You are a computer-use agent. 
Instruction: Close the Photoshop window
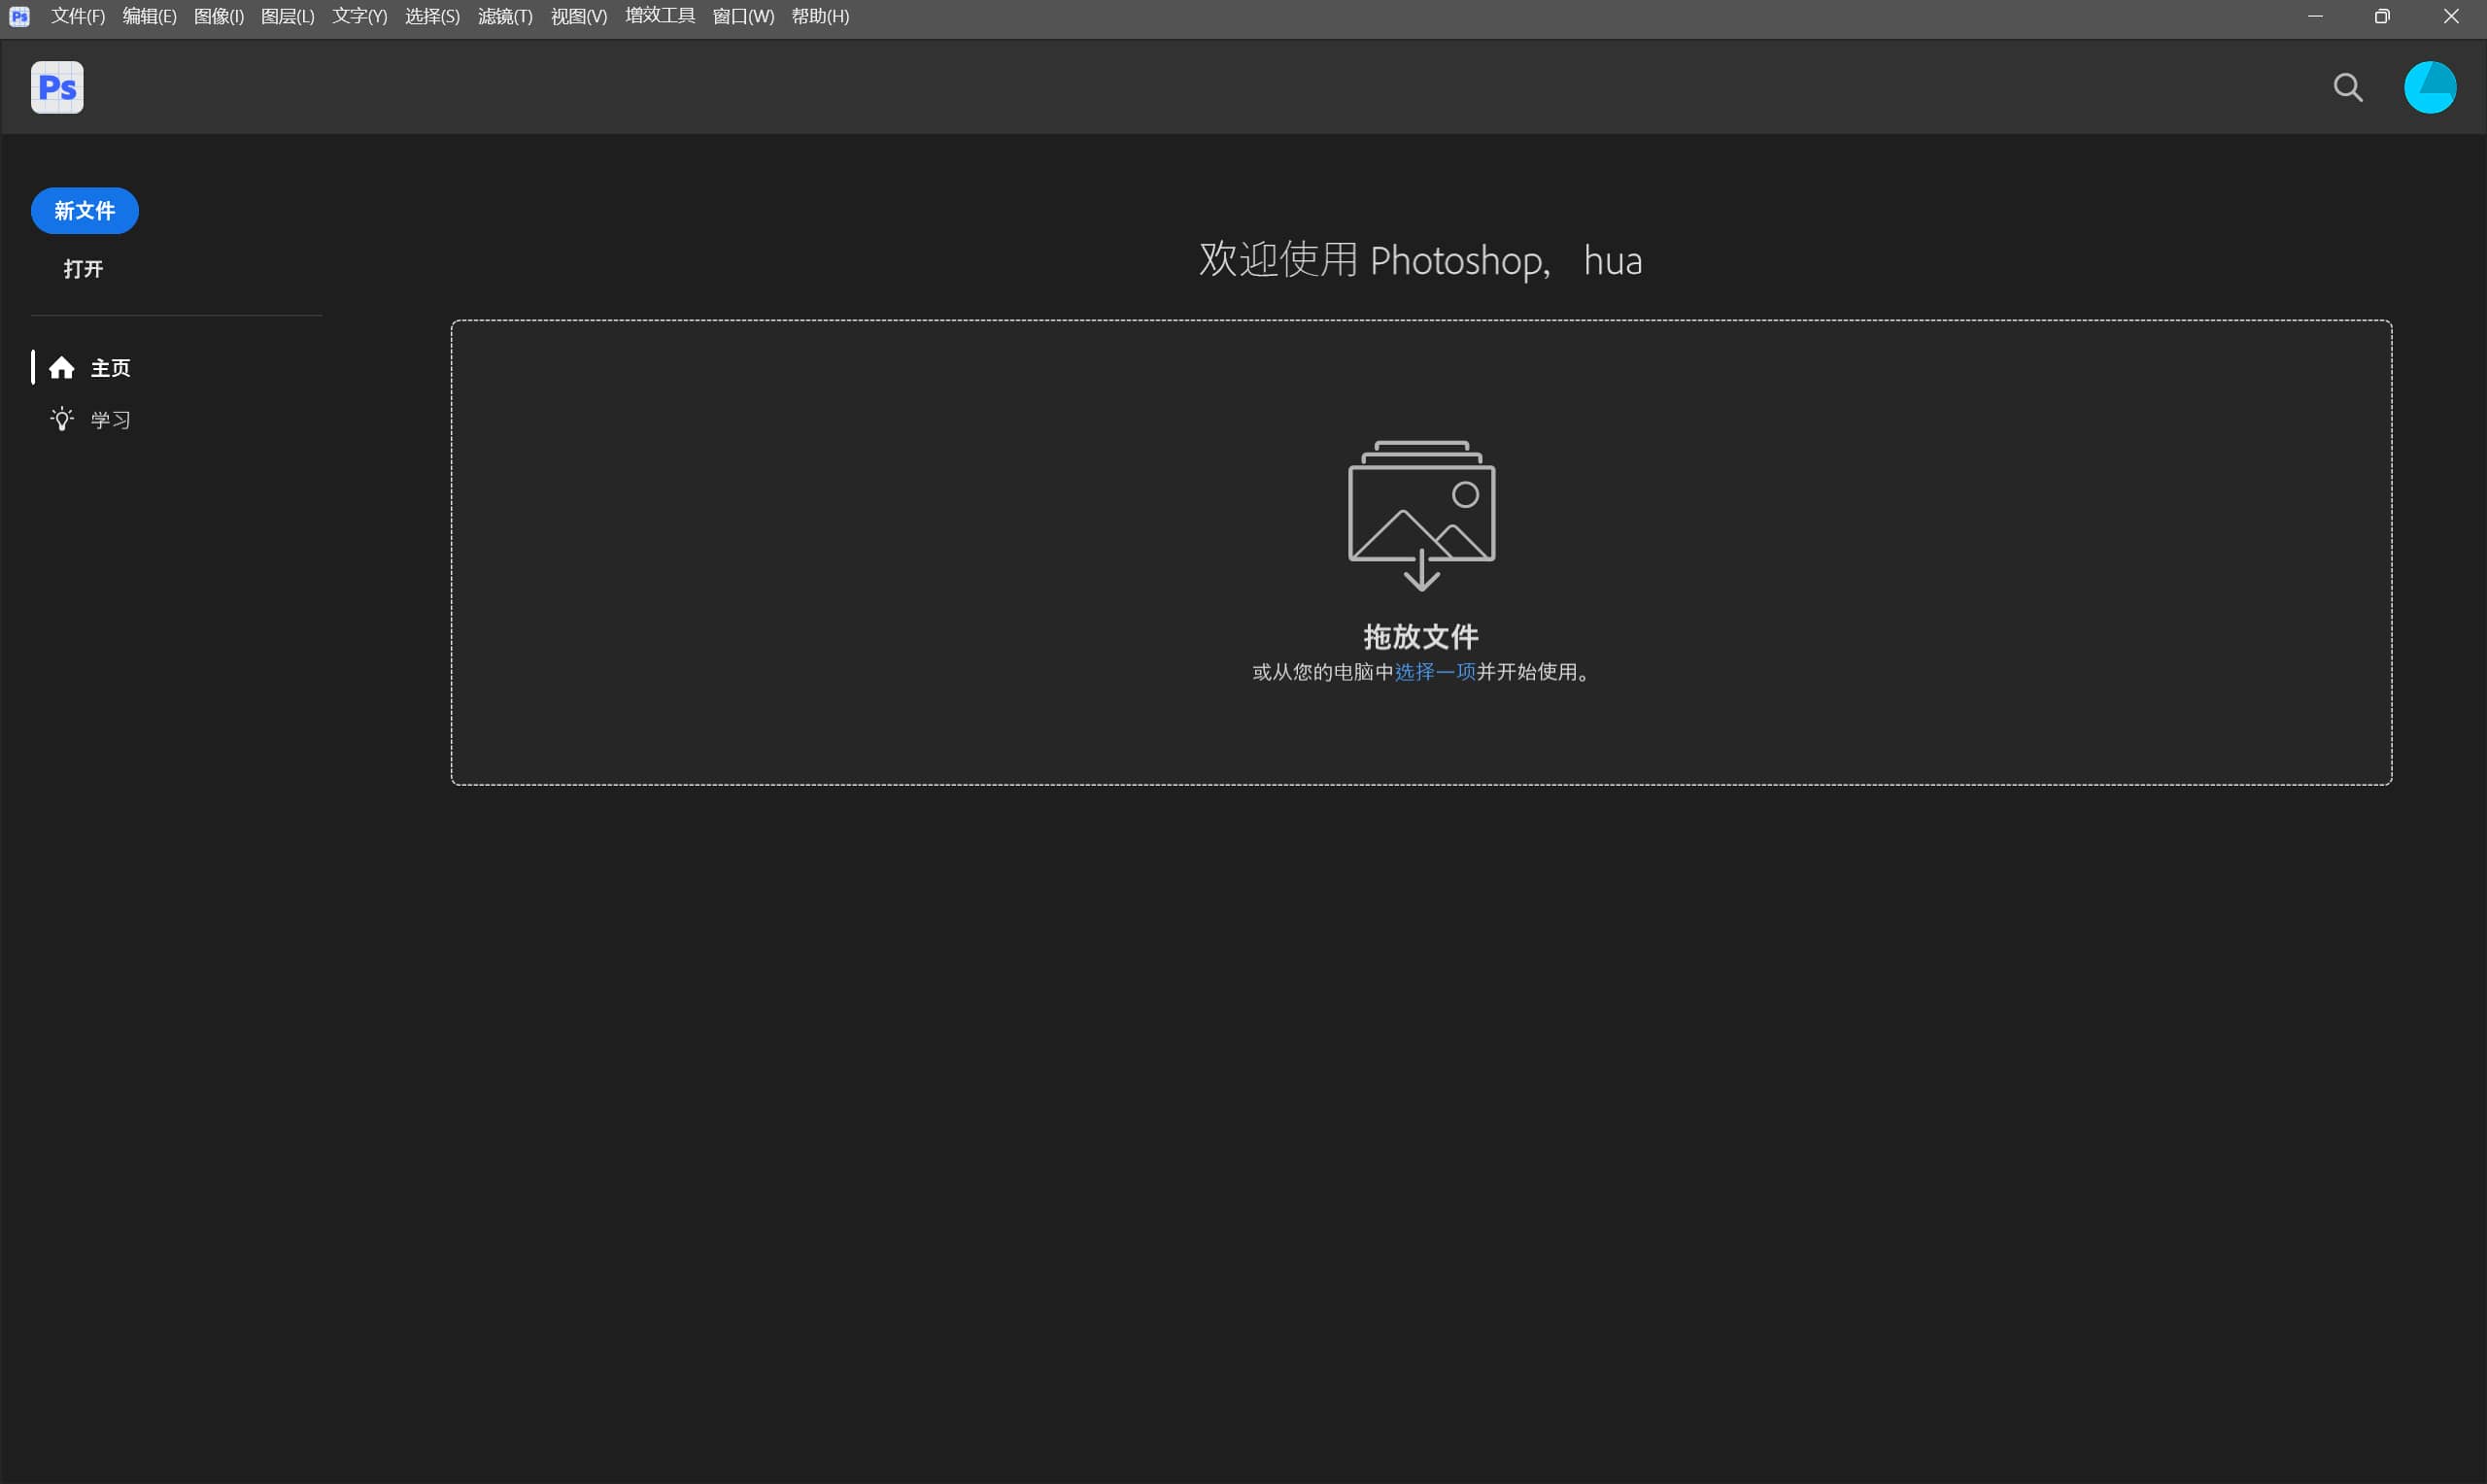(x=2451, y=16)
